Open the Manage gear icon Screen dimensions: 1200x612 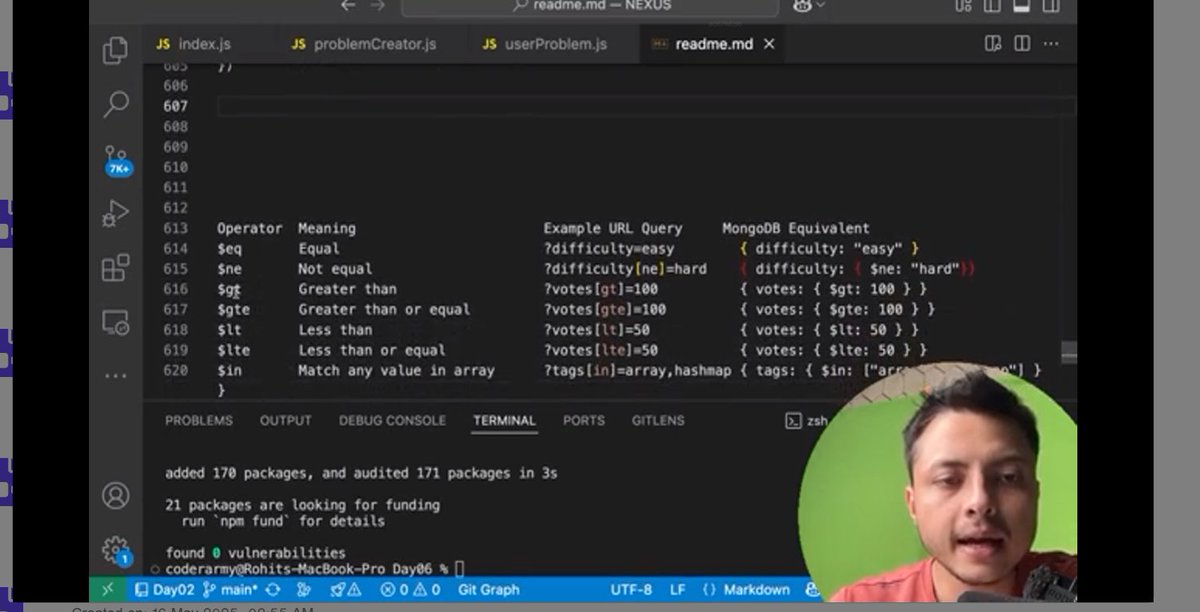coord(117,550)
